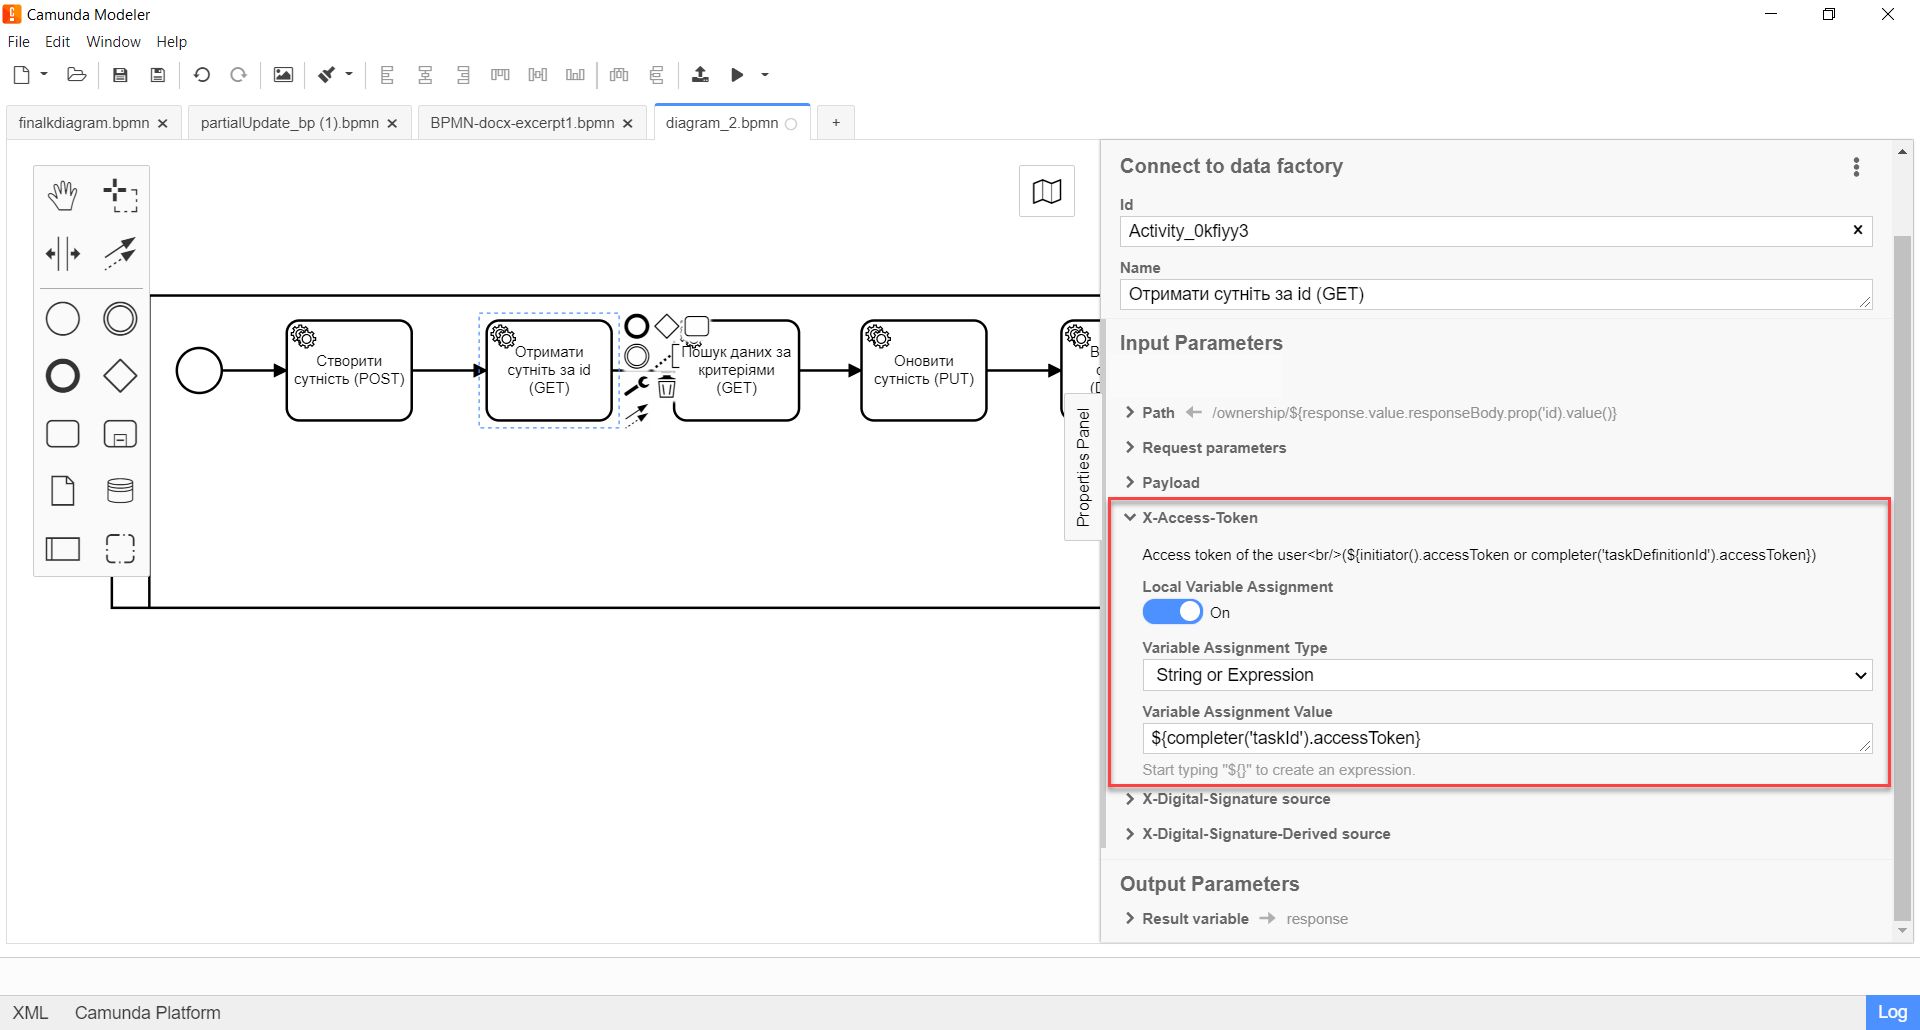The height and width of the screenshot is (1030, 1920).
Task: Select the Оновити сутність (PUT) task
Action: click(x=924, y=370)
